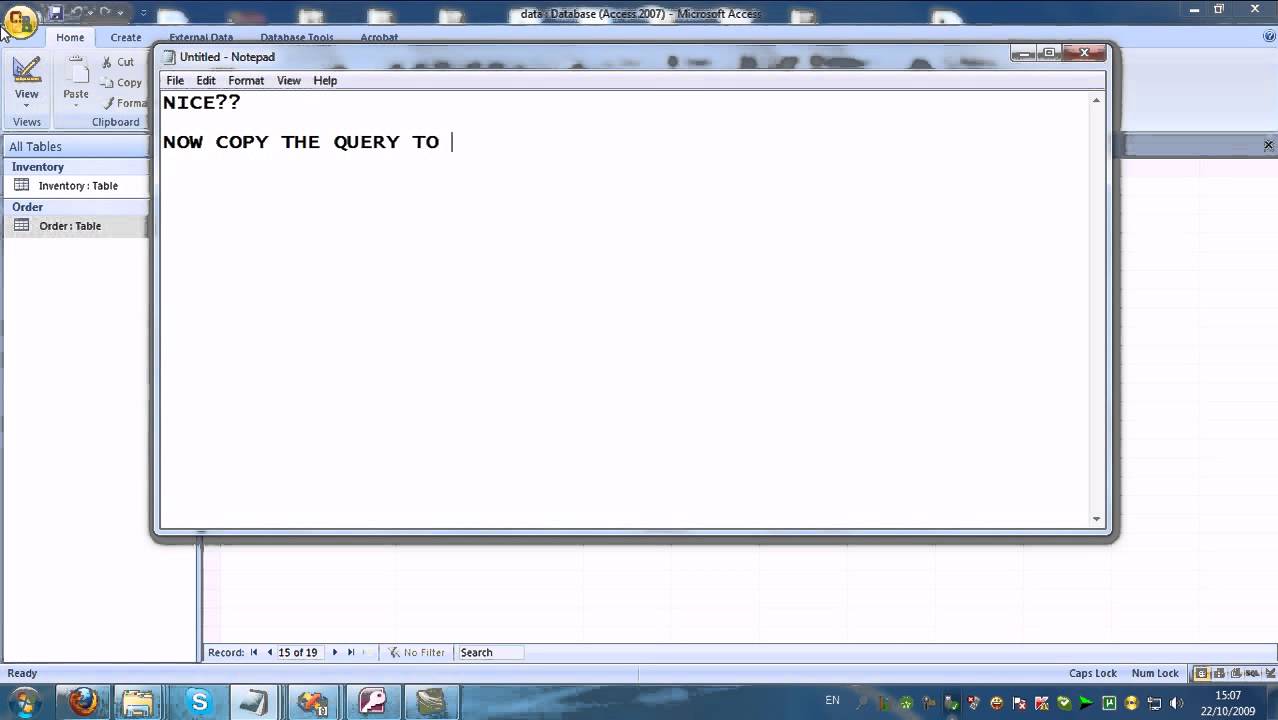Click Redo in Access quick access toolbar

(x=104, y=13)
